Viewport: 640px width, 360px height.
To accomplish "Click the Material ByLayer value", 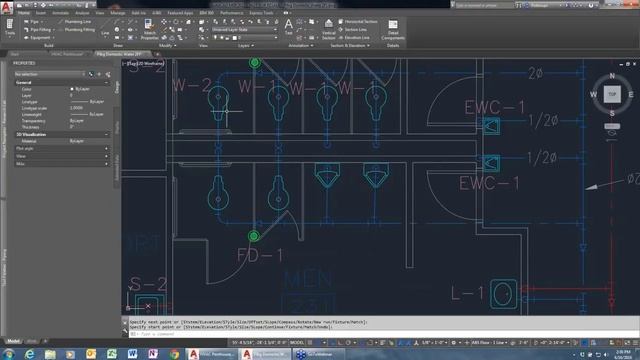I will tap(76, 141).
